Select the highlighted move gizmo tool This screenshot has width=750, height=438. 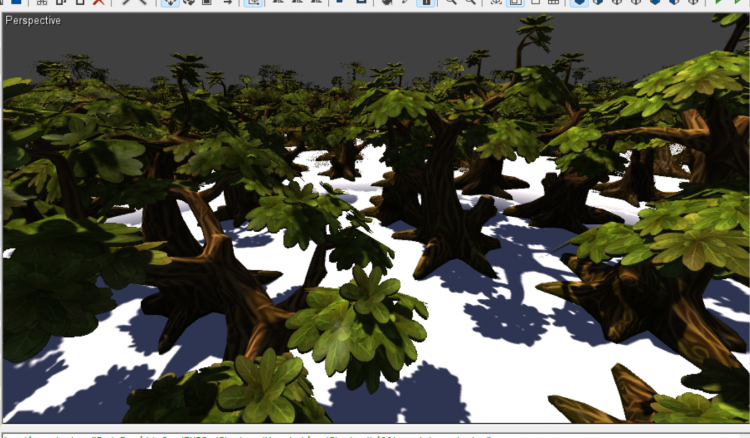click(169, 3)
